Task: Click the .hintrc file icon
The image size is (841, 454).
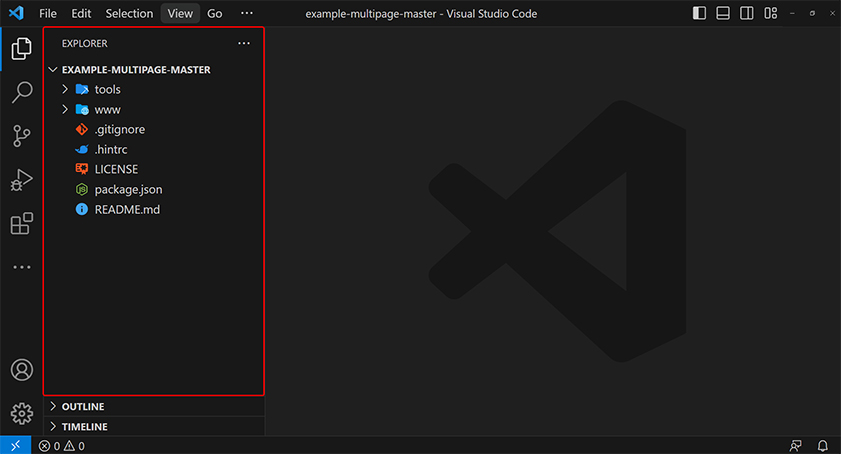Action: point(82,149)
